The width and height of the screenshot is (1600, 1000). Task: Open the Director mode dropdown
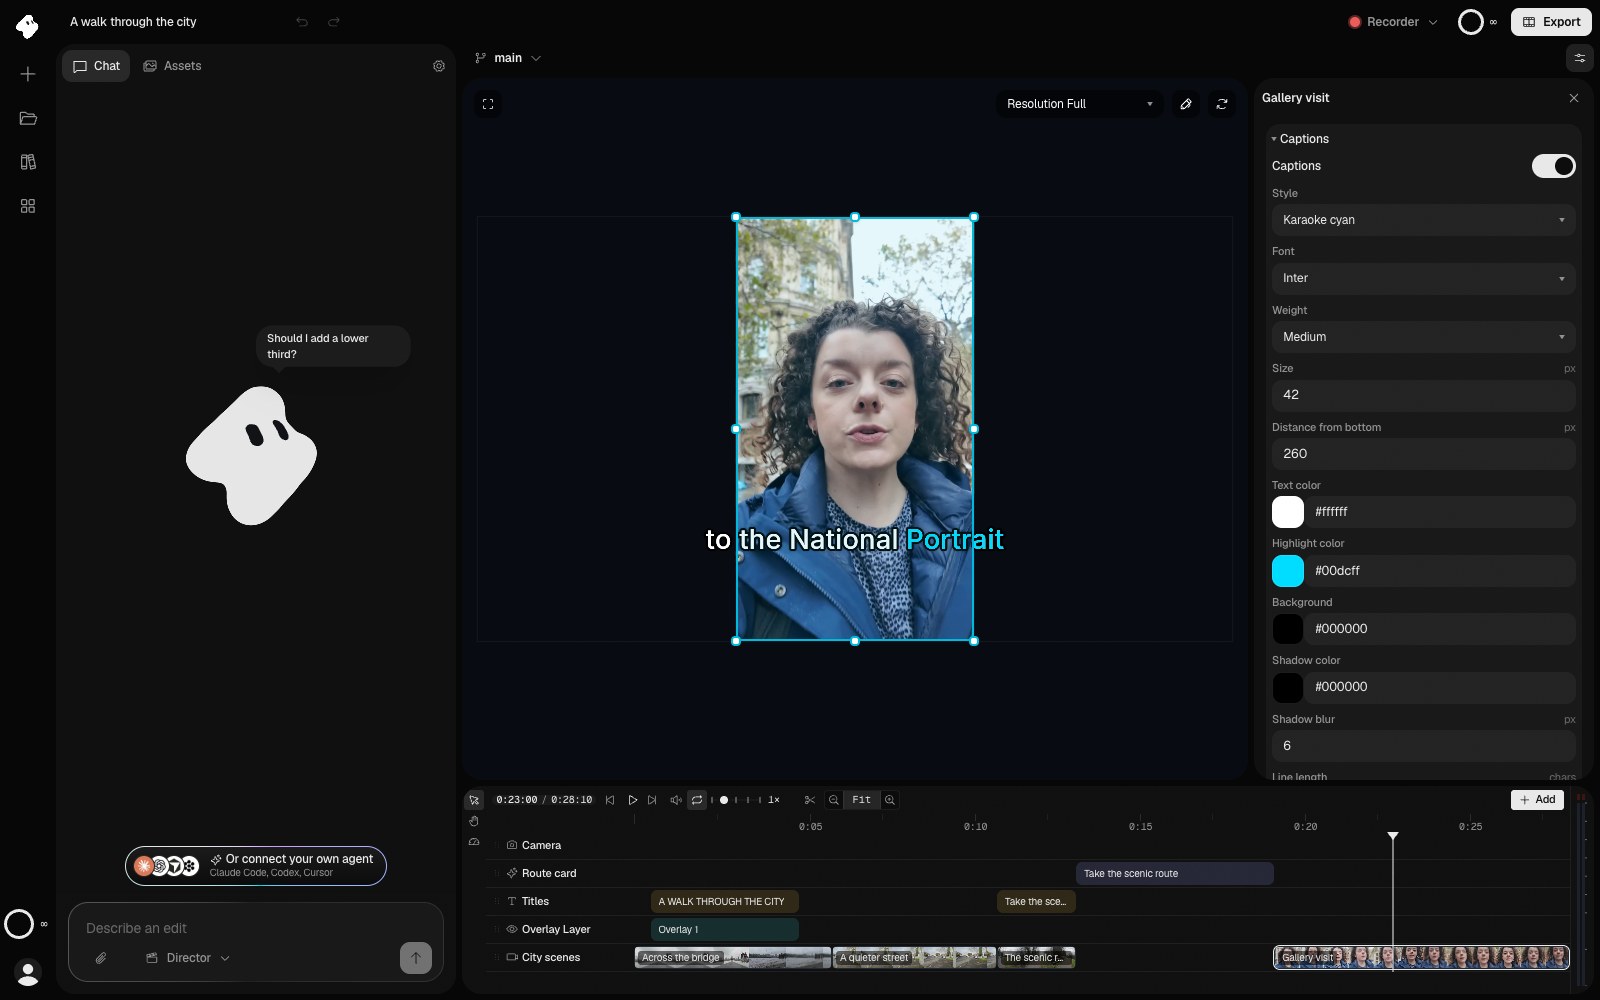click(188, 958)
